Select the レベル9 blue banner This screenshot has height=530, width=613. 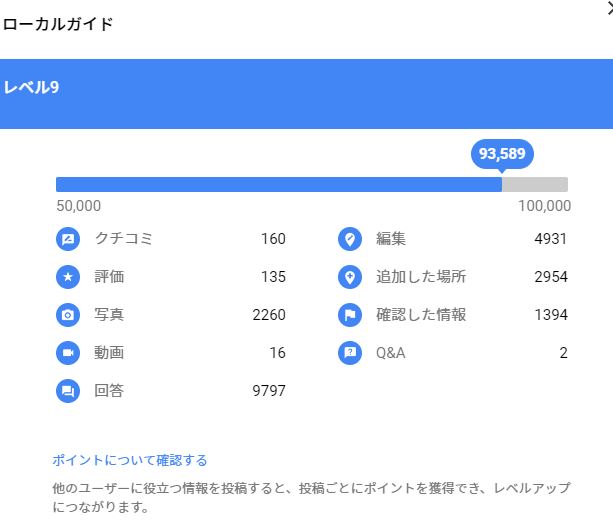306,93
